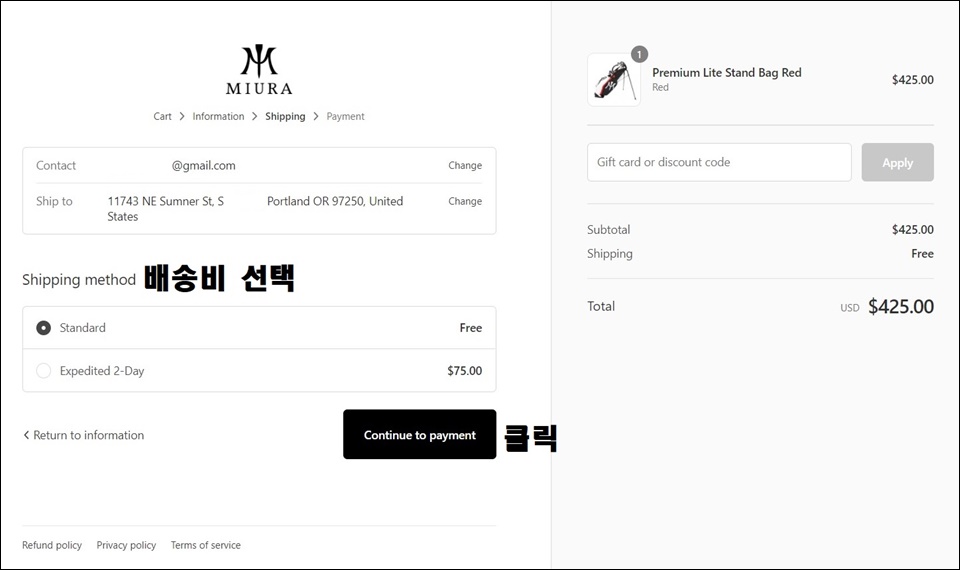
Task: Click the item quantity badge on product
Action: click(x=639, y=54)
